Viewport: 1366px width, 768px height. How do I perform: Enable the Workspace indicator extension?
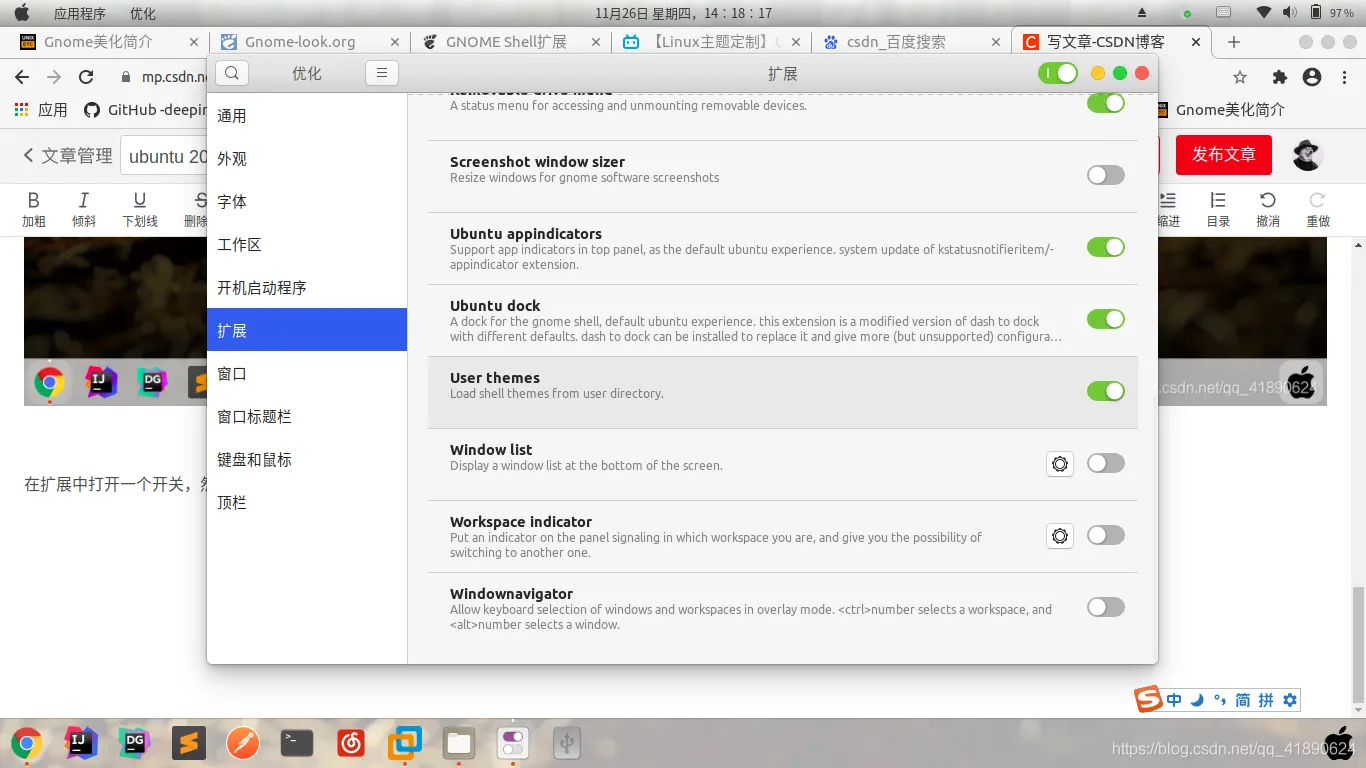click(1106, 535)
